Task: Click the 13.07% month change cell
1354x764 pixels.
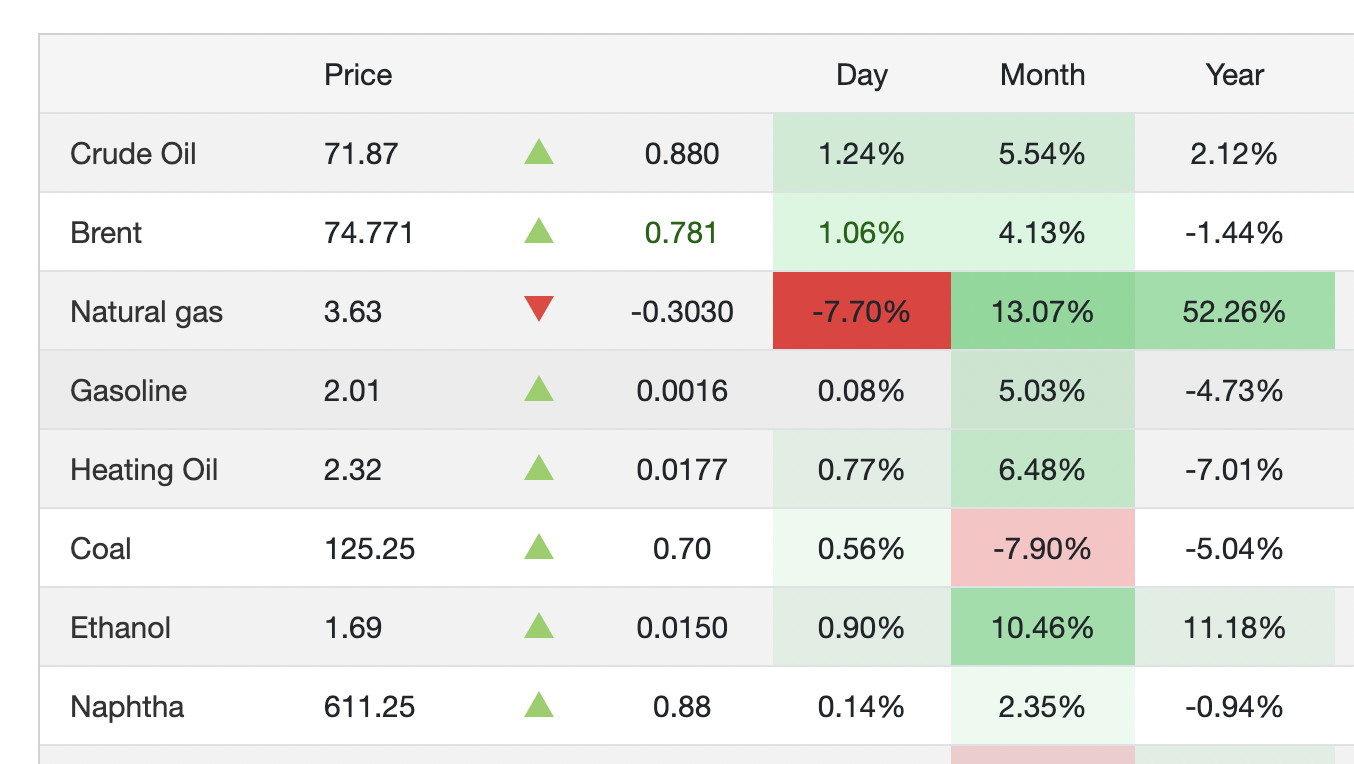Action: point(1043,311)
